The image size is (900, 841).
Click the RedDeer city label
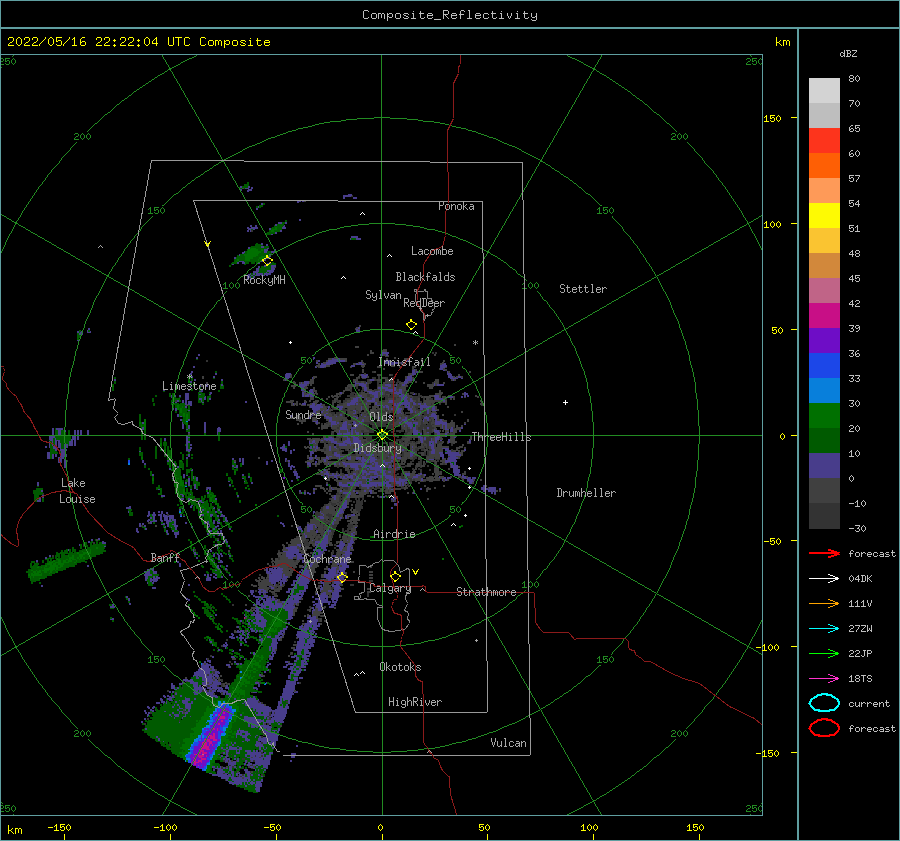click(424, 303)
